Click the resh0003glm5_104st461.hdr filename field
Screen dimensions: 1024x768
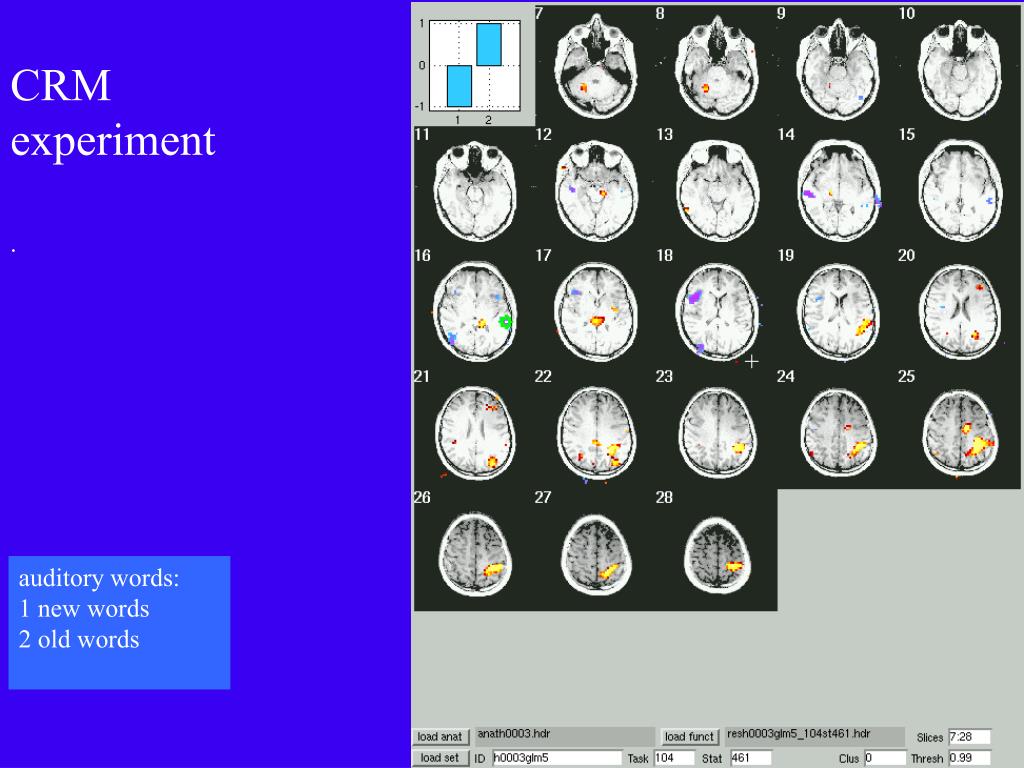(x=814, y=735)
